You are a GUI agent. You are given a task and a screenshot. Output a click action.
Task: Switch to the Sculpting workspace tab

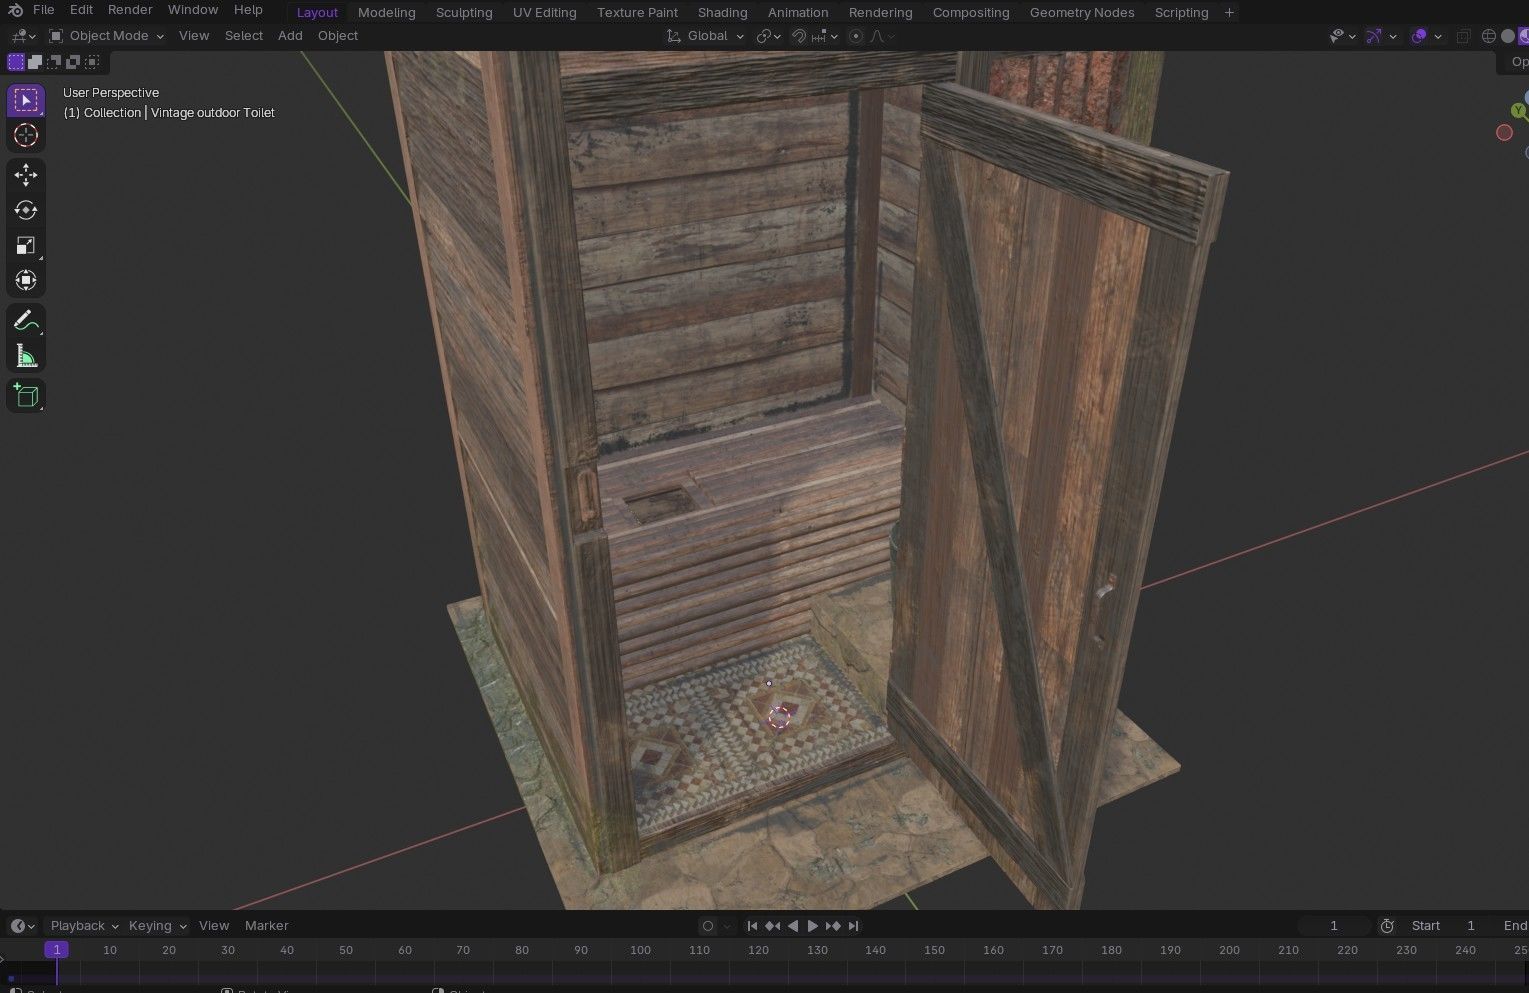coord(464,12)
